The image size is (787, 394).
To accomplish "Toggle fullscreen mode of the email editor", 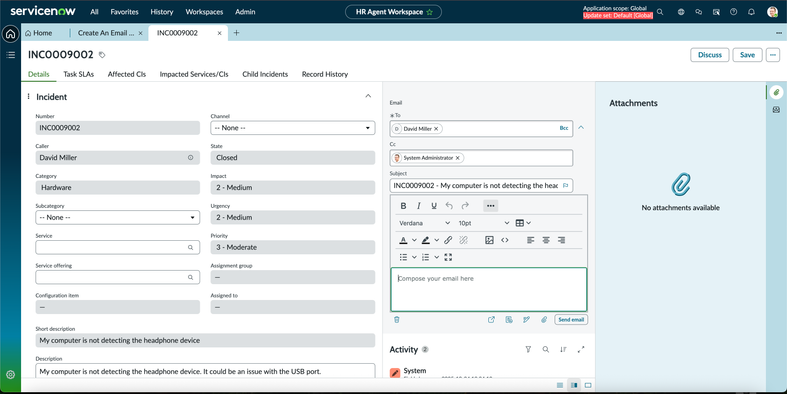I will point(448,257).
